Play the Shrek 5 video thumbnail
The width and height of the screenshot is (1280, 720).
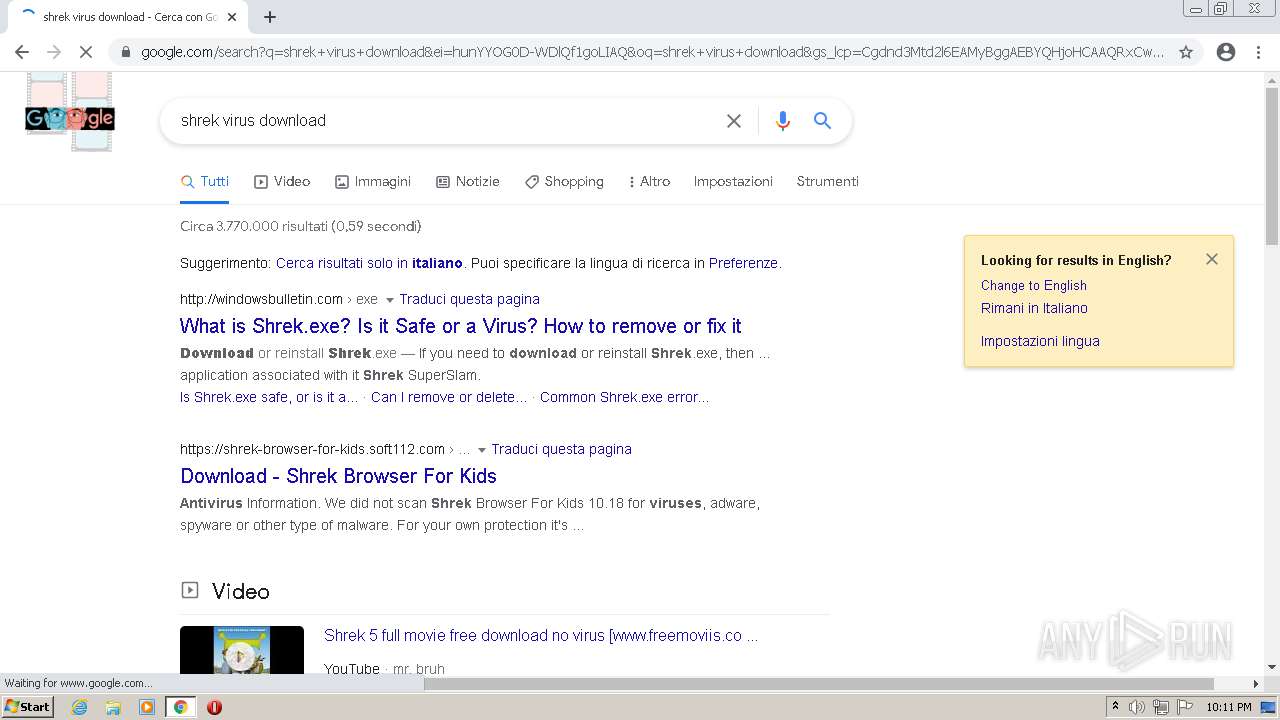tap(241, 651)
